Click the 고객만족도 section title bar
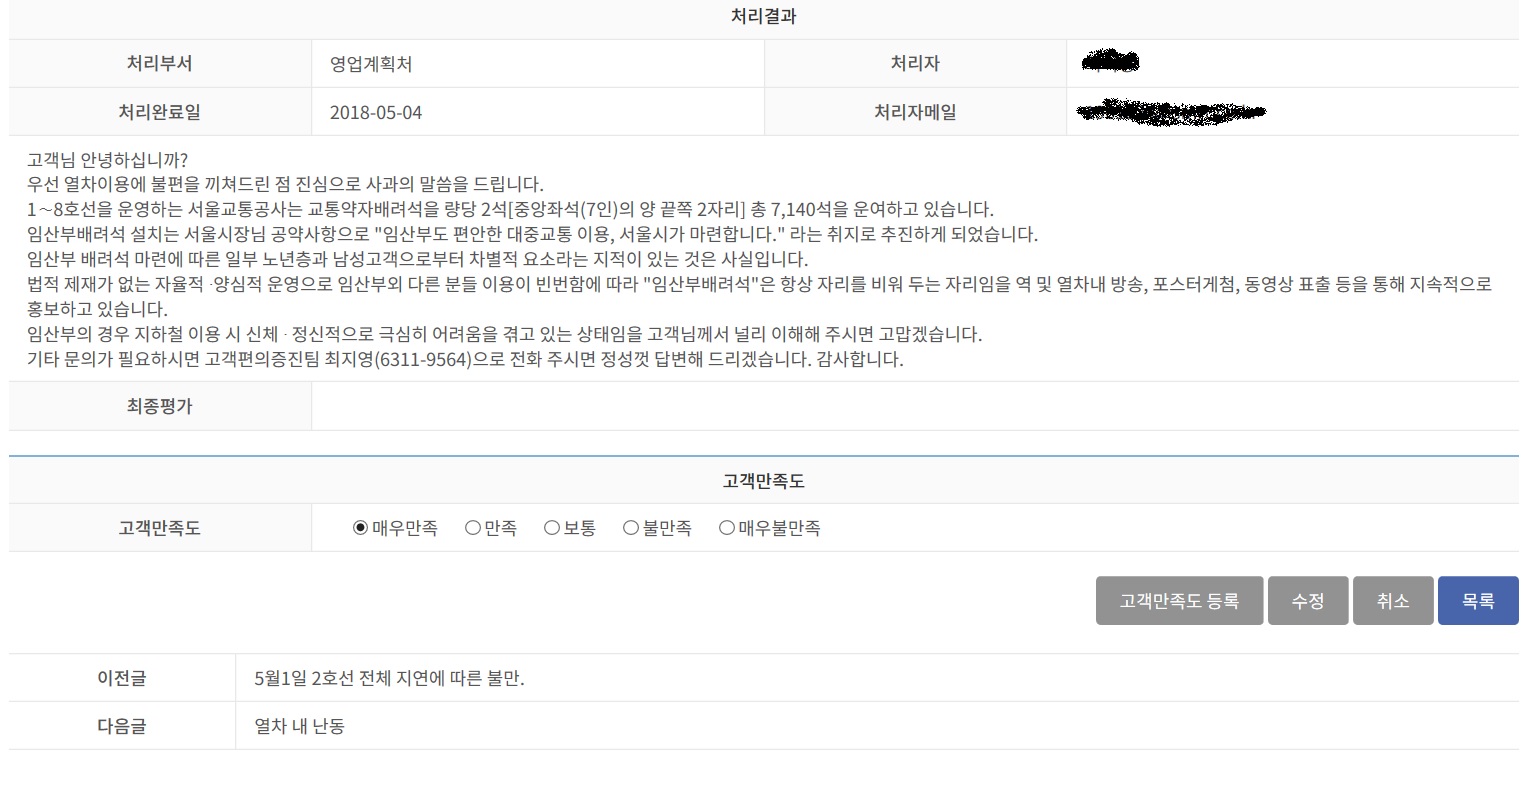The width and height of the screenshot is (1527, 791). coord(763,481)
